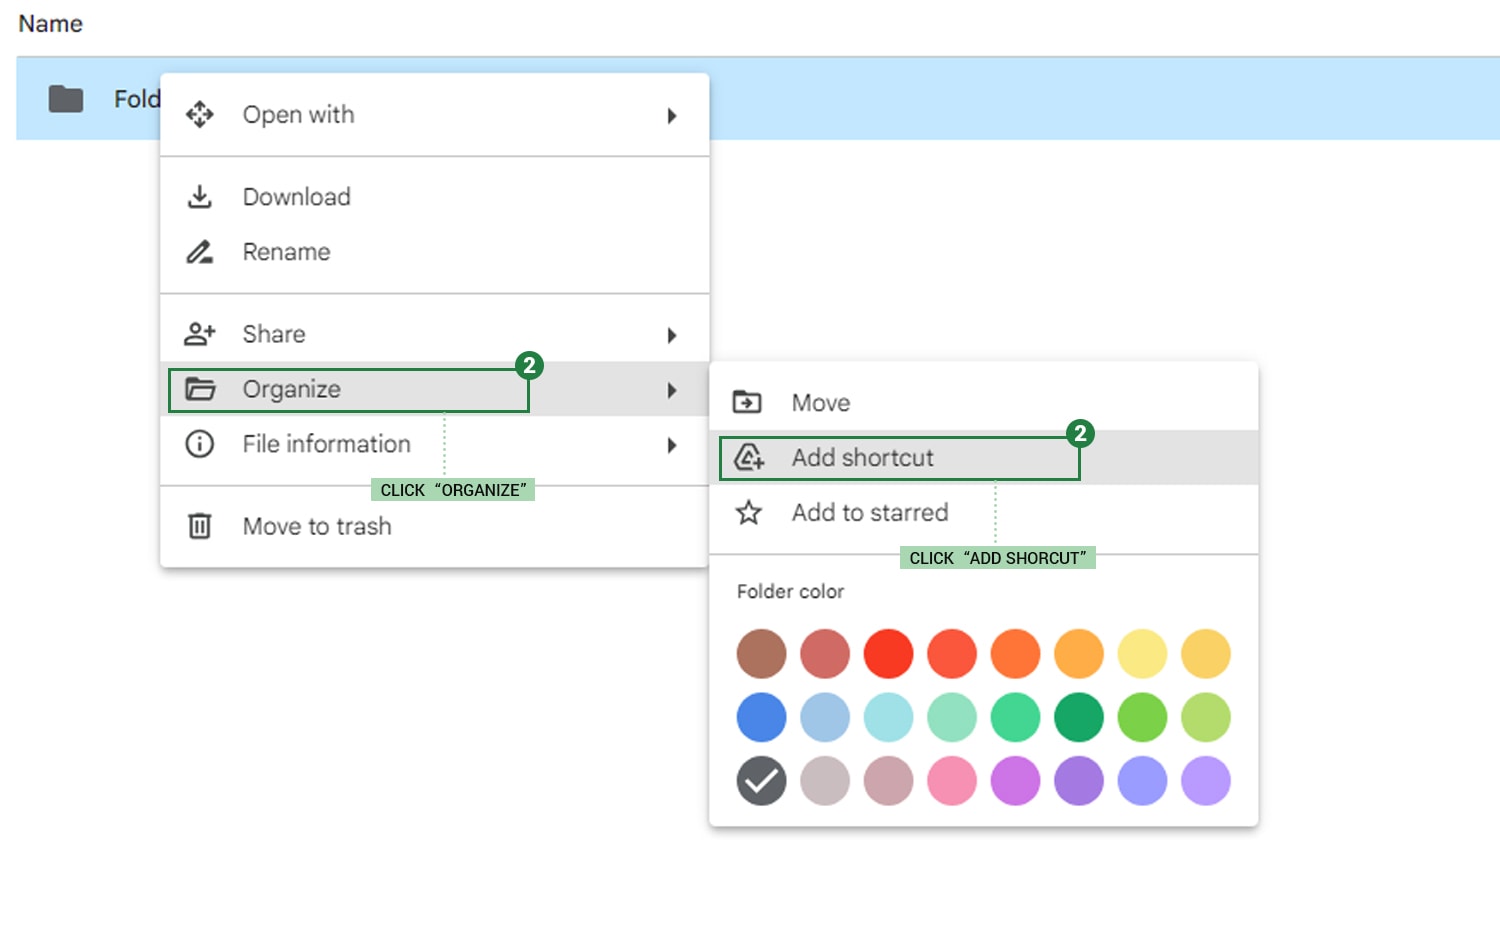Click the Move option
This screenshot has height=949, width=1500.
coord(820,401)
